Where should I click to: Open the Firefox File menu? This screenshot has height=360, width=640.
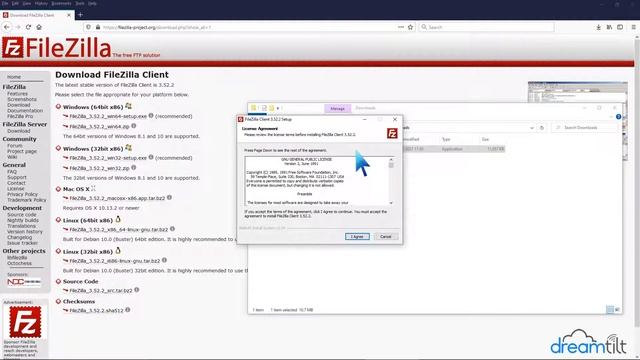(5, 3)
